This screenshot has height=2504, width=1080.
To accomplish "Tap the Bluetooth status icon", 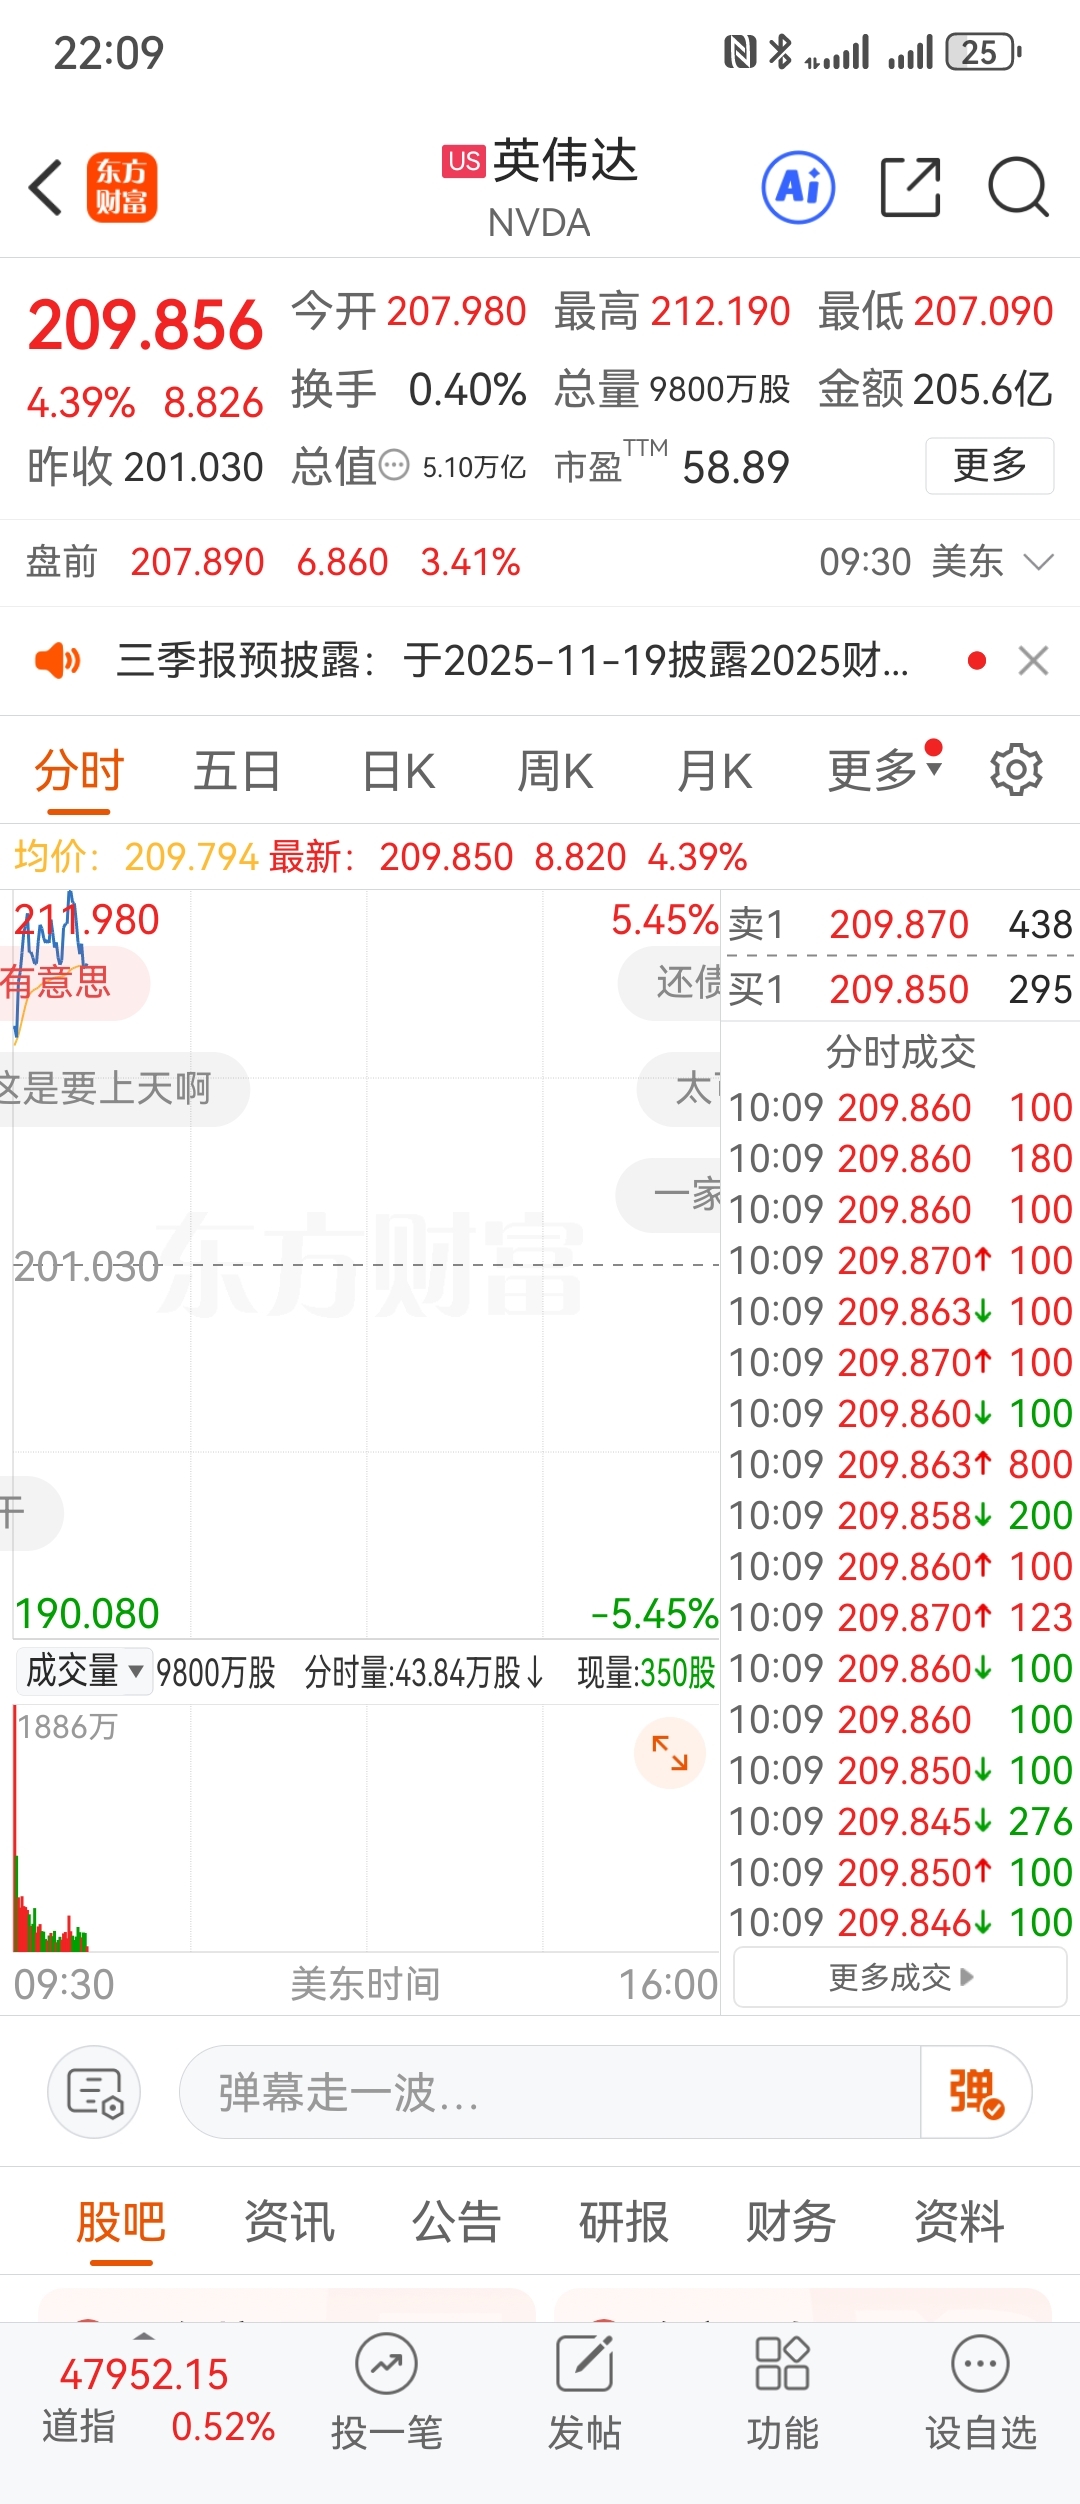I will [780, 52].
